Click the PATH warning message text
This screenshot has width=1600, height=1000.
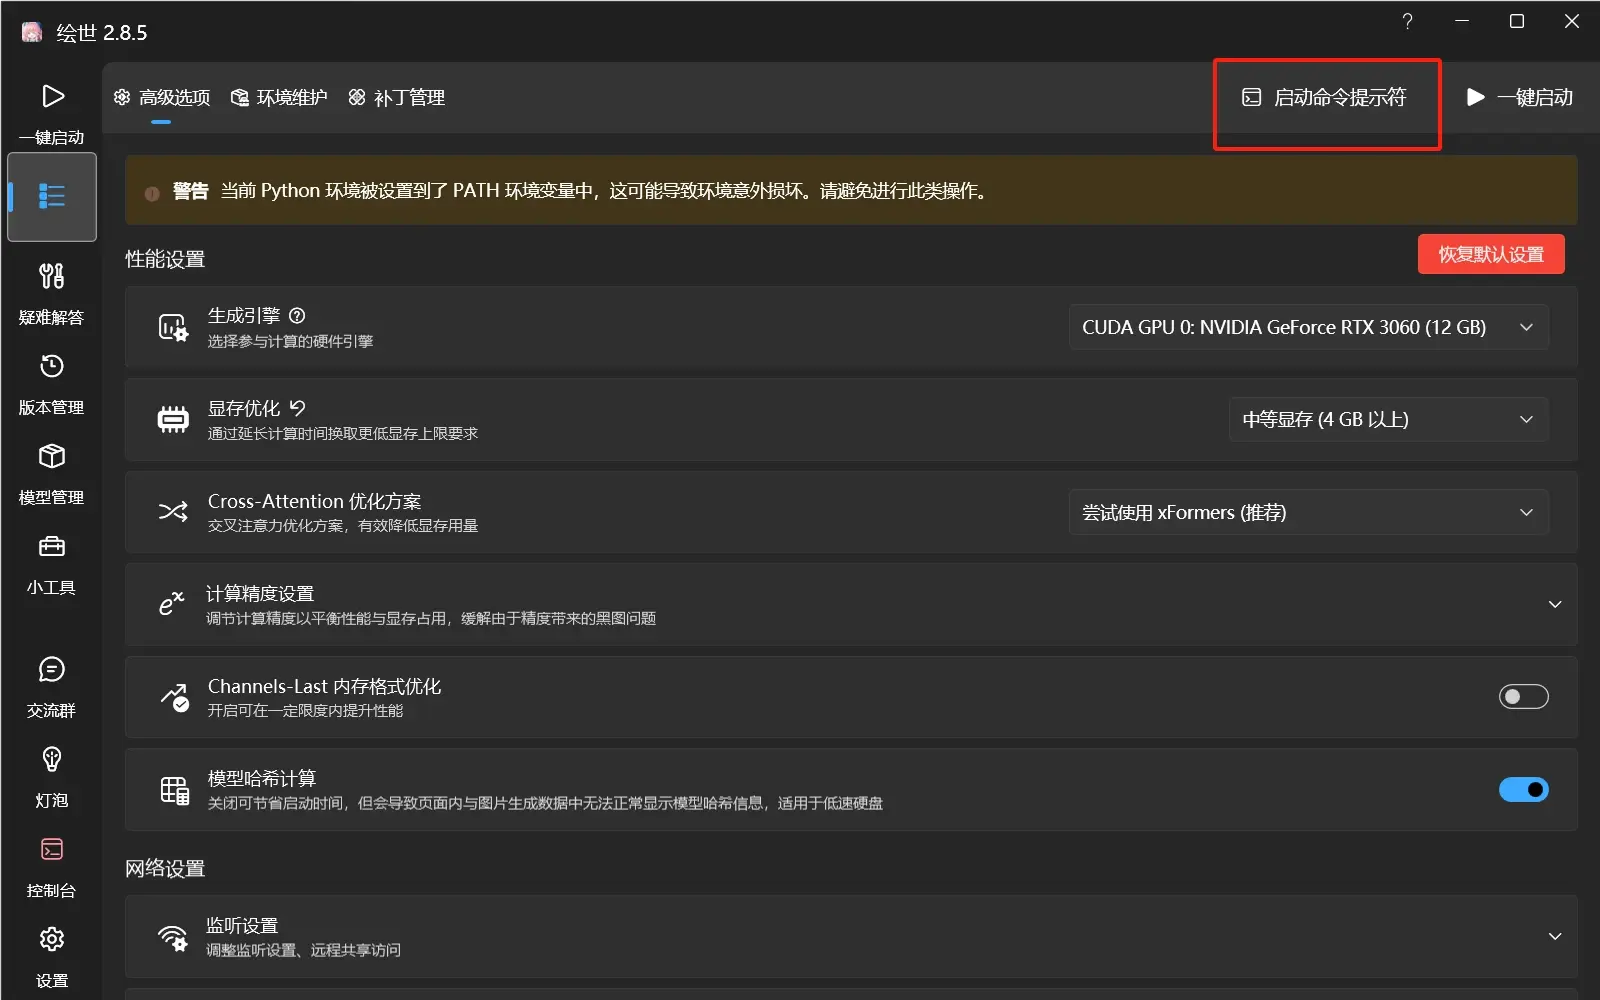606,191
